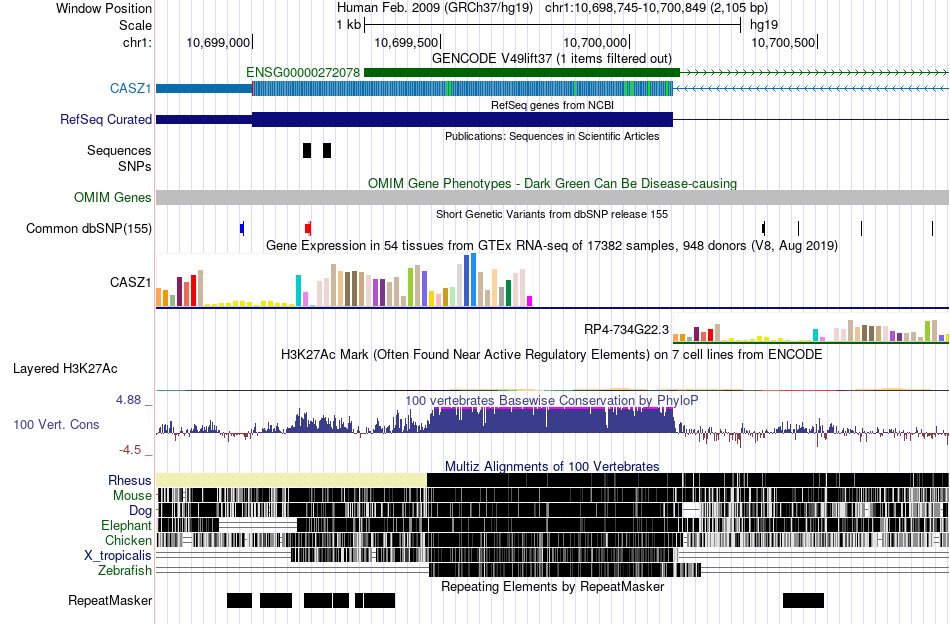Click the GENCODE V49lift37 track title
This screenshot has height=624, width=950.
552,58
